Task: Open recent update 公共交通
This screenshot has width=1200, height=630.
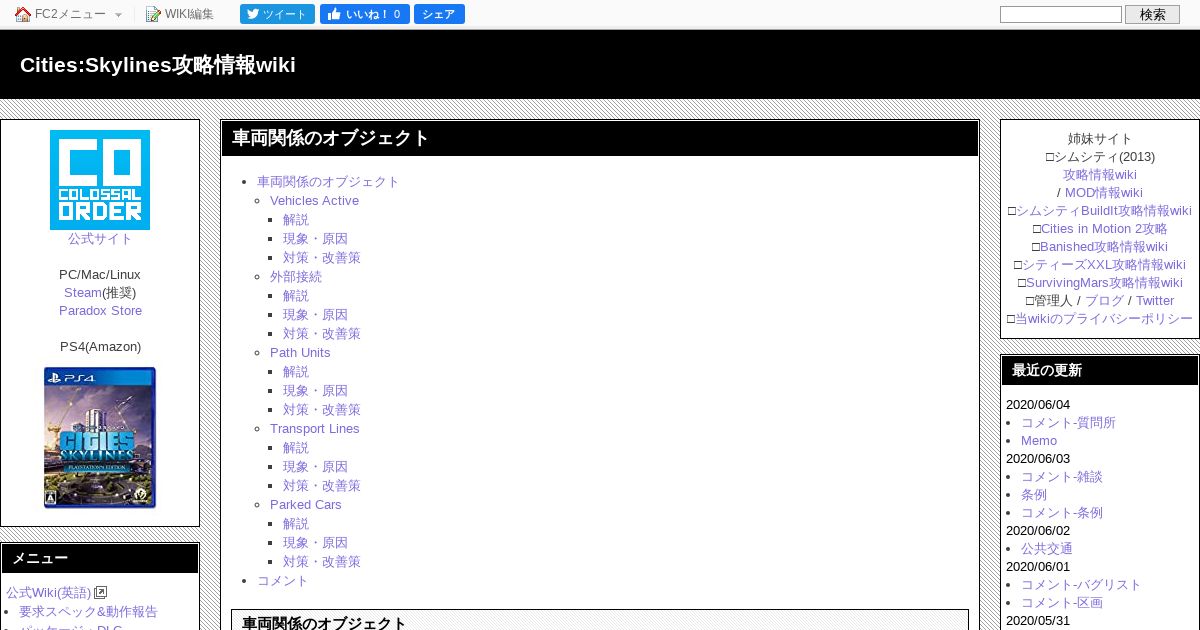Action: [1047, 549]
